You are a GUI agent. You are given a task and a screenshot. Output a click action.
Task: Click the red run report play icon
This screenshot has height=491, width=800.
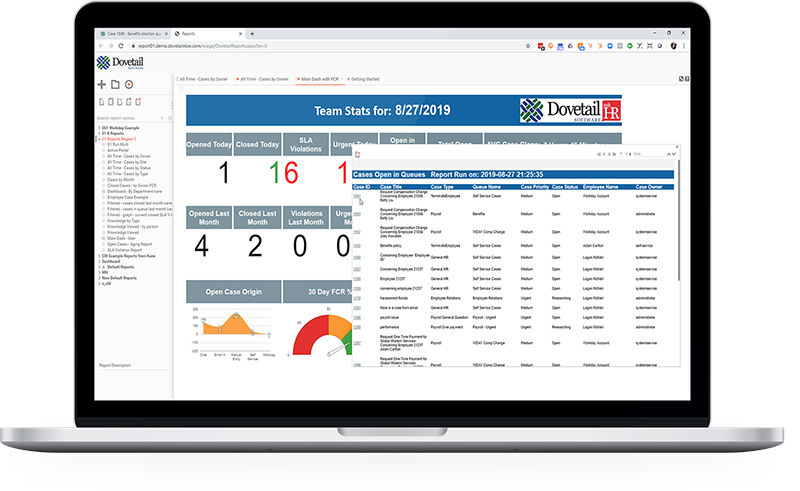[x=129, y=85]
